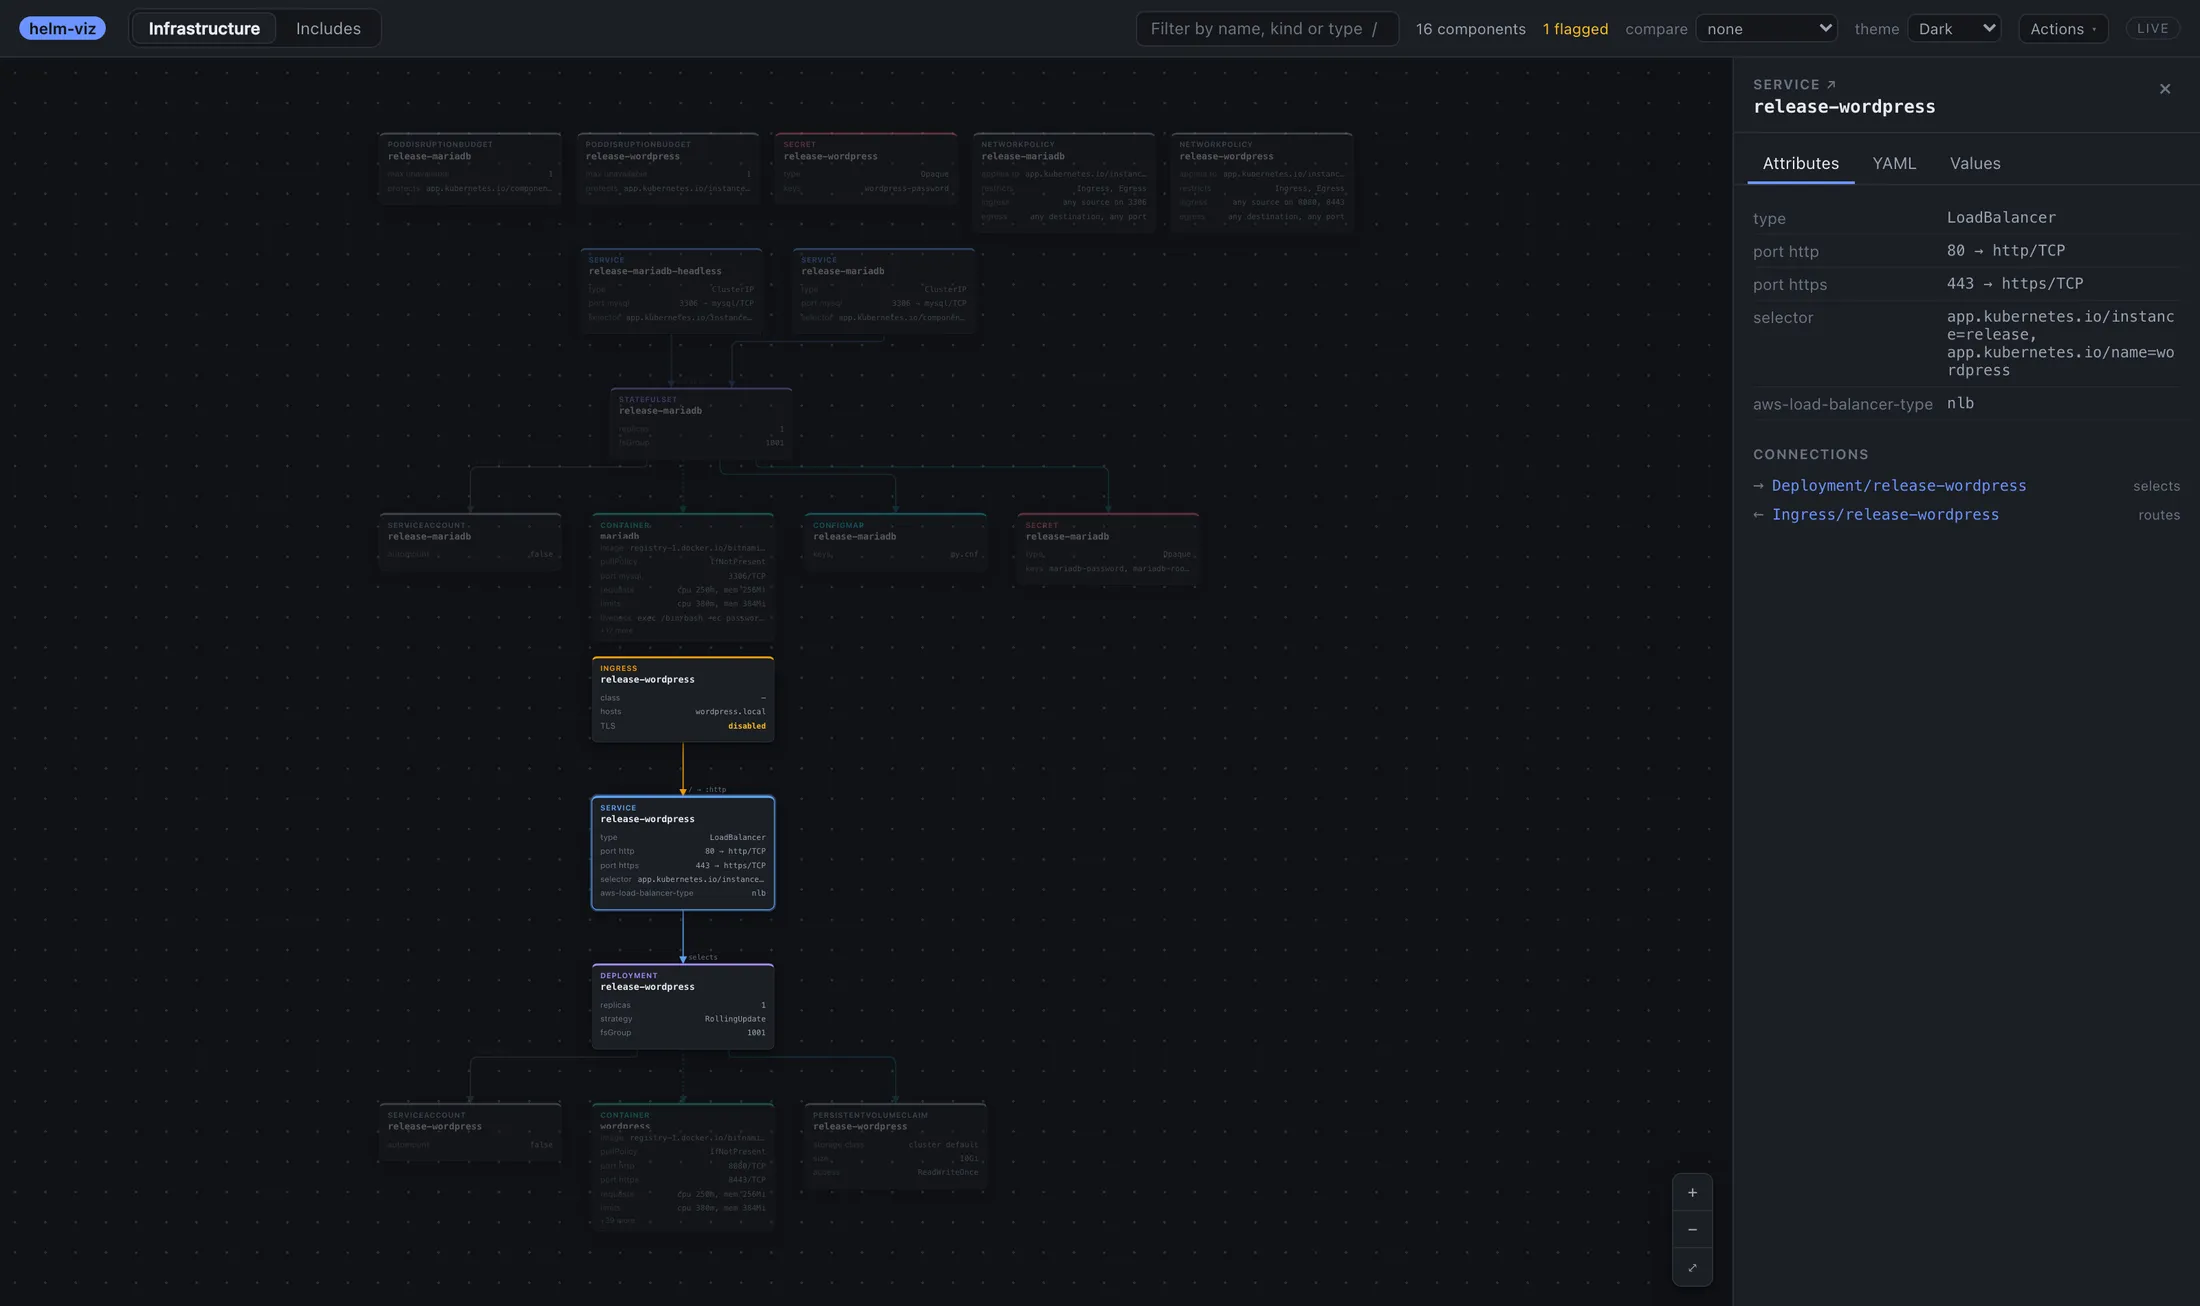Image resolution: width=2200 pixels, height=1306 pixels.
Task: Focus the filter by name input
Action: click(1266, 28)
